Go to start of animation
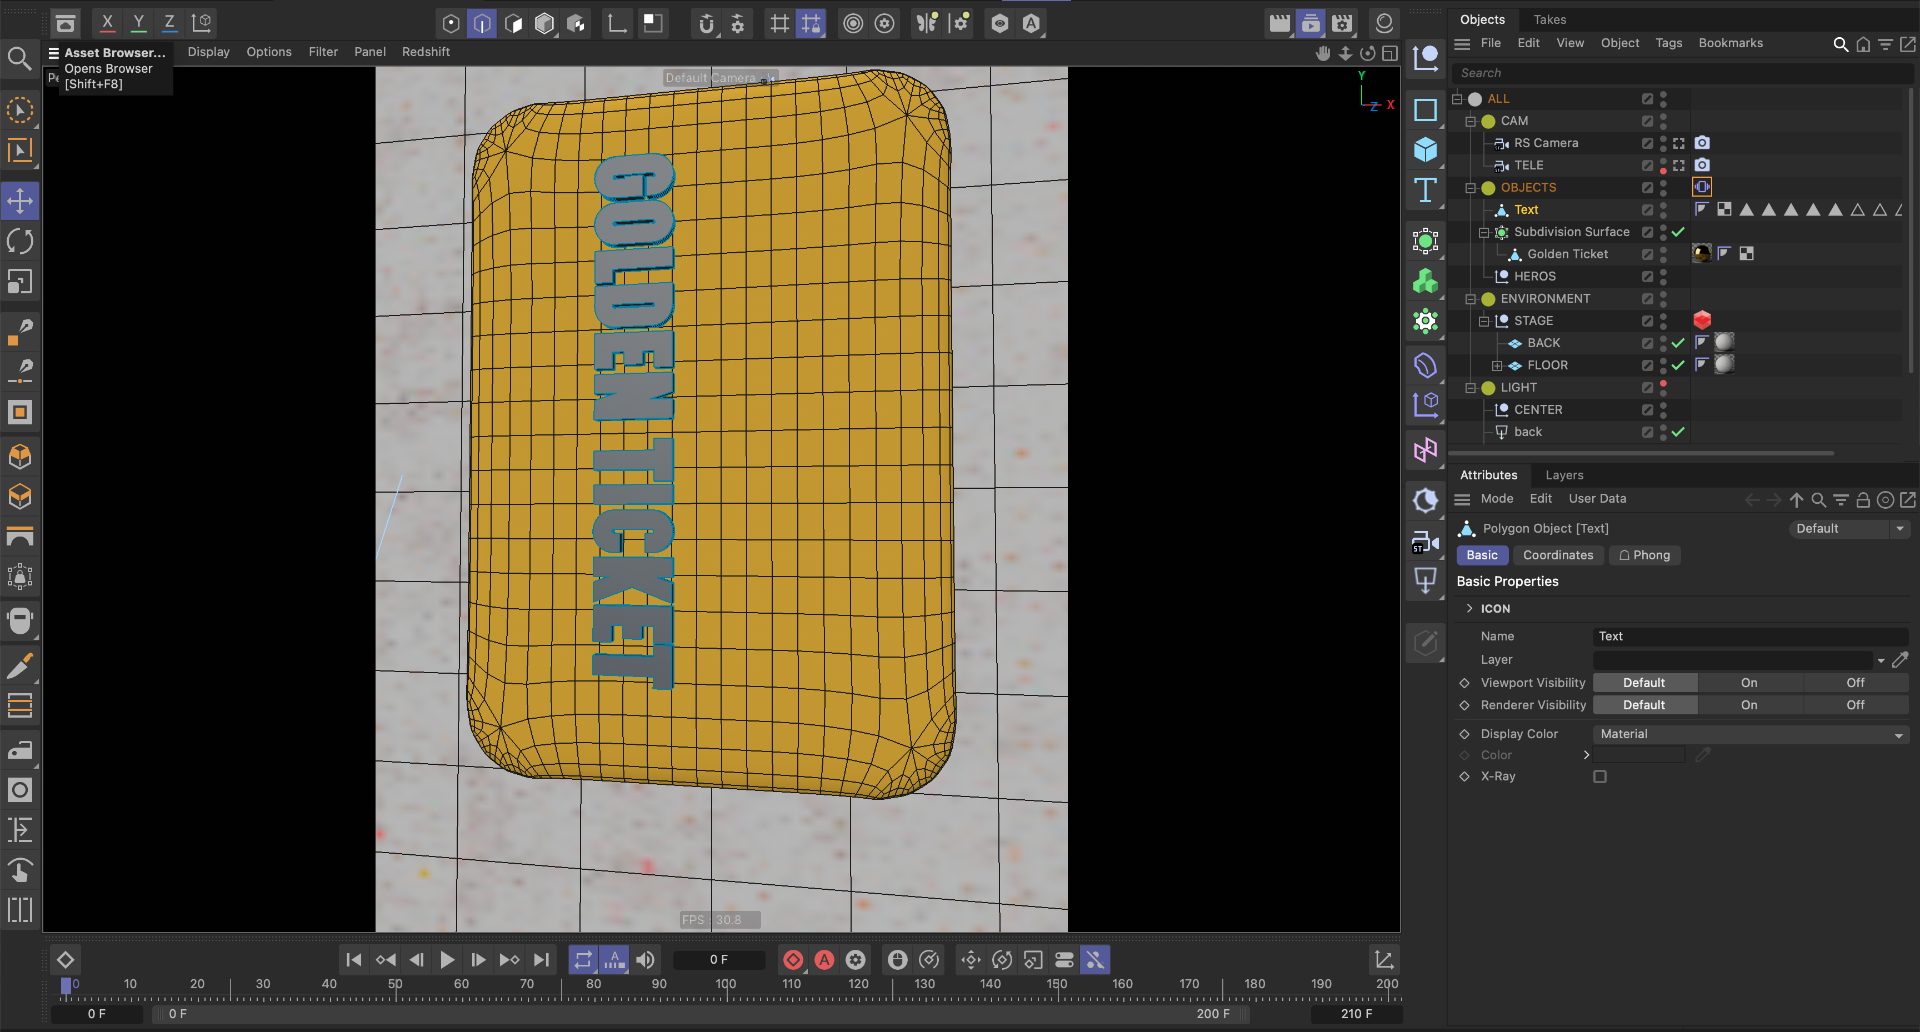Screen dimensions: 1920x1032 (x=354, y=960)
